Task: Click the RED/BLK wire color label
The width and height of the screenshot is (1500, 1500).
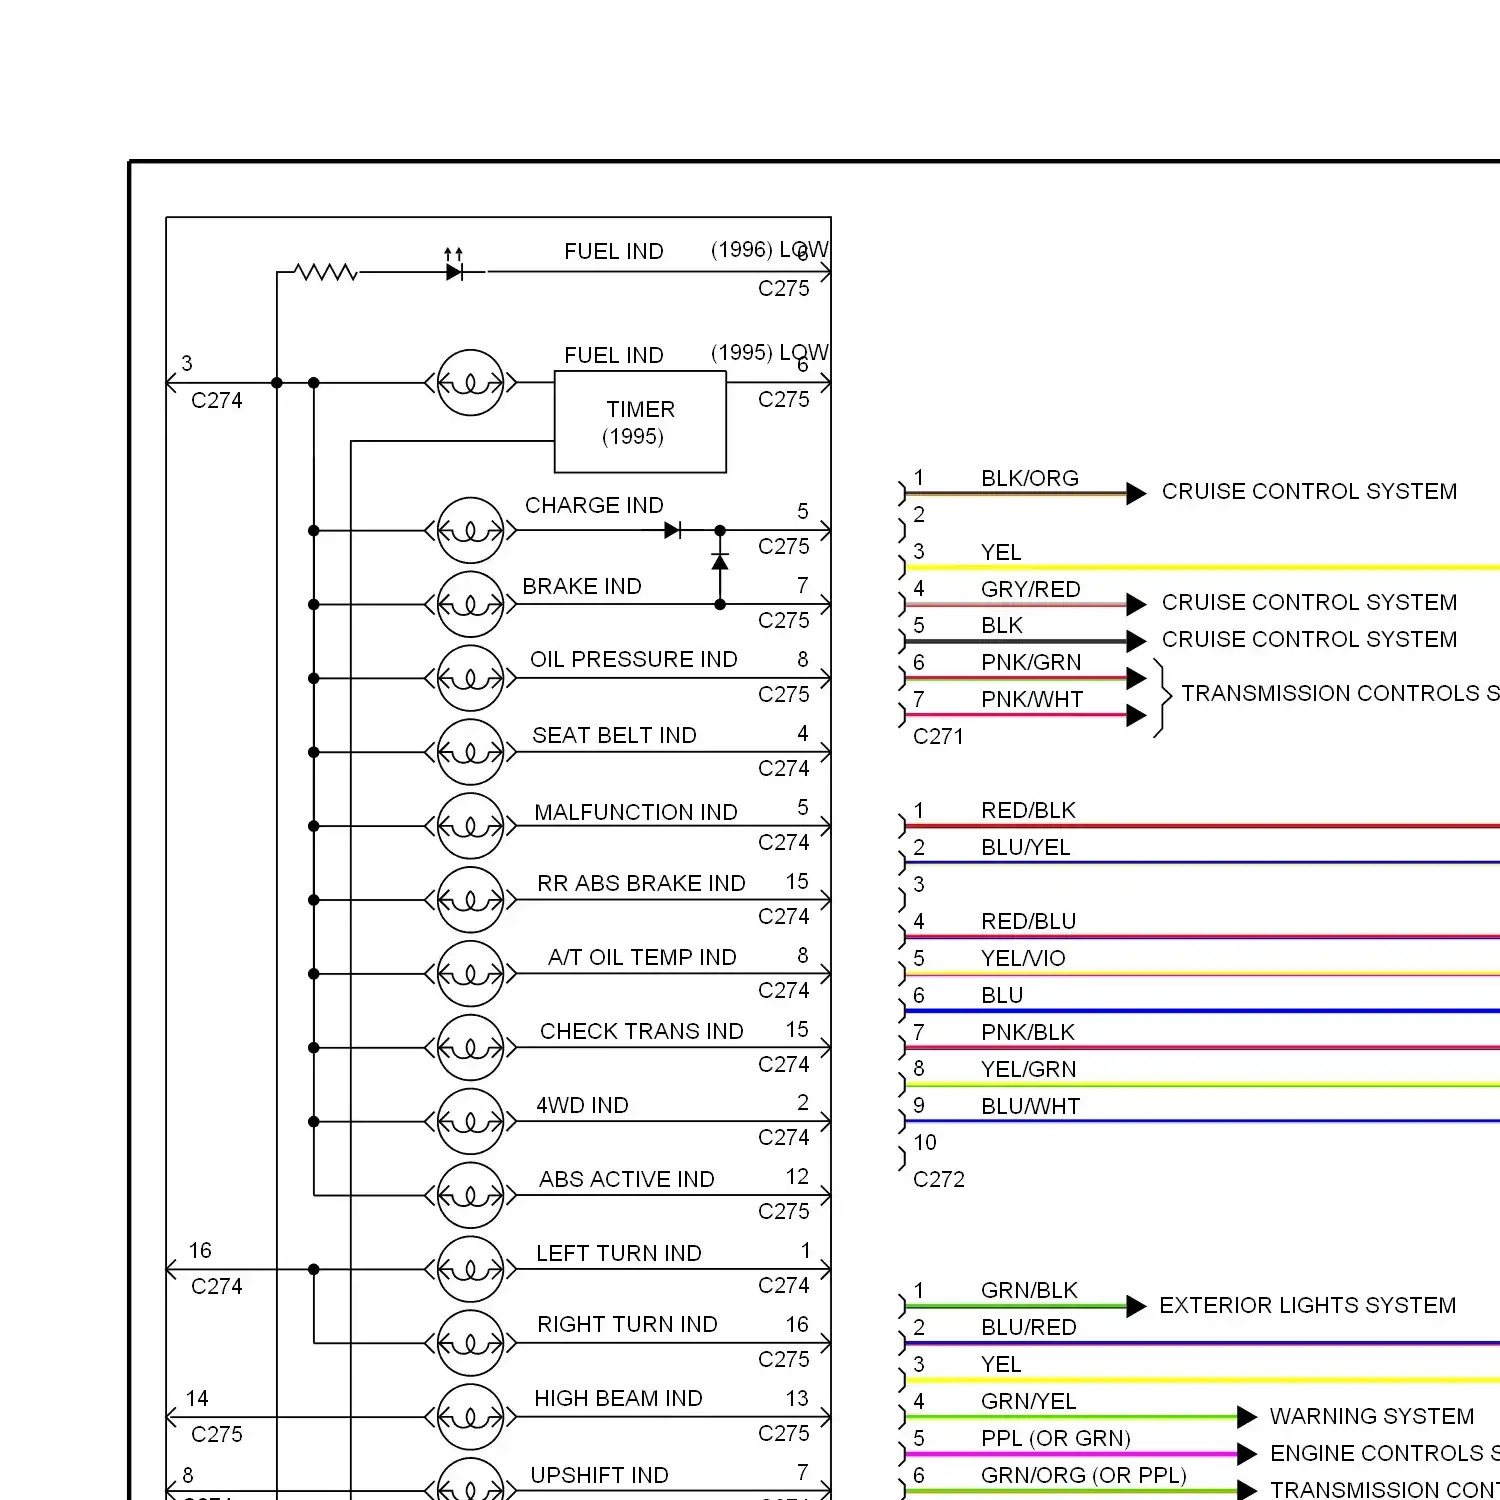Action: [x=1028, y=810]
